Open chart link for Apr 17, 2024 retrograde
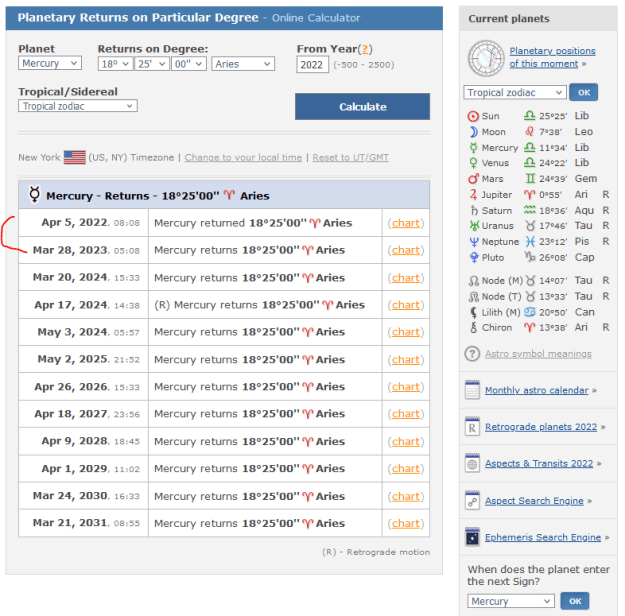 coord(406,305)
